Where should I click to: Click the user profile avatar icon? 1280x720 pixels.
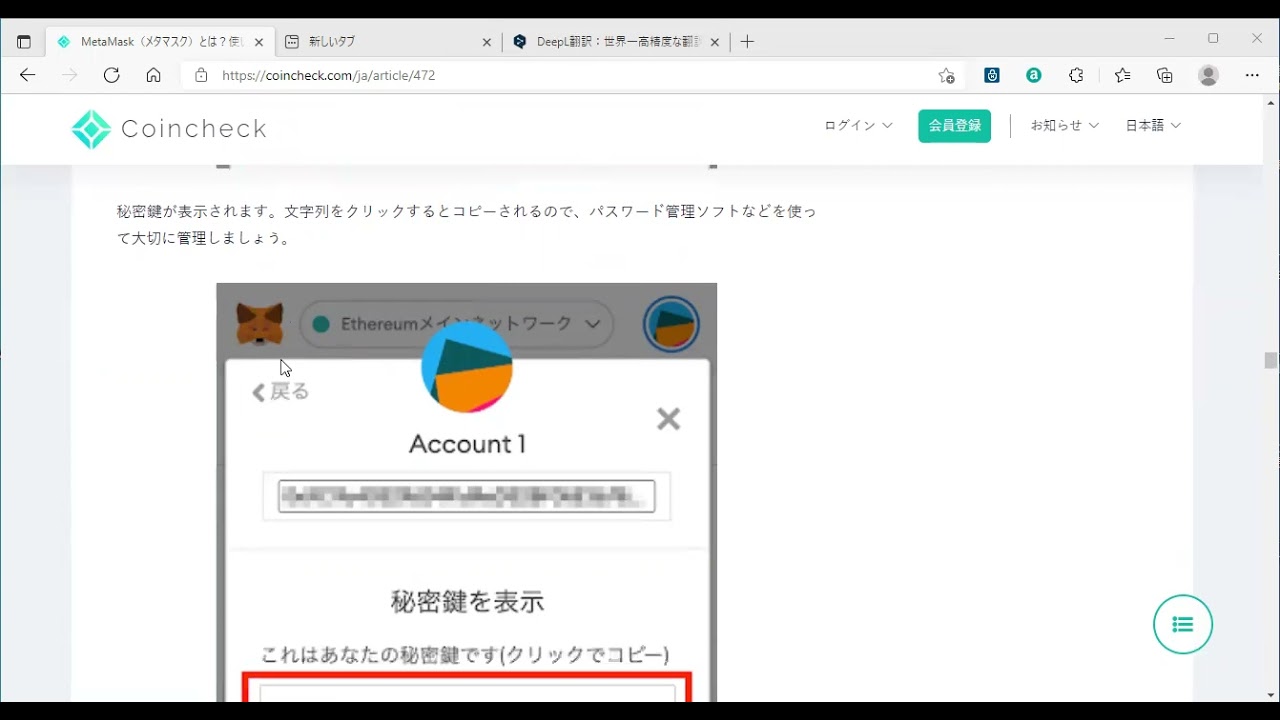[1208, 75]
